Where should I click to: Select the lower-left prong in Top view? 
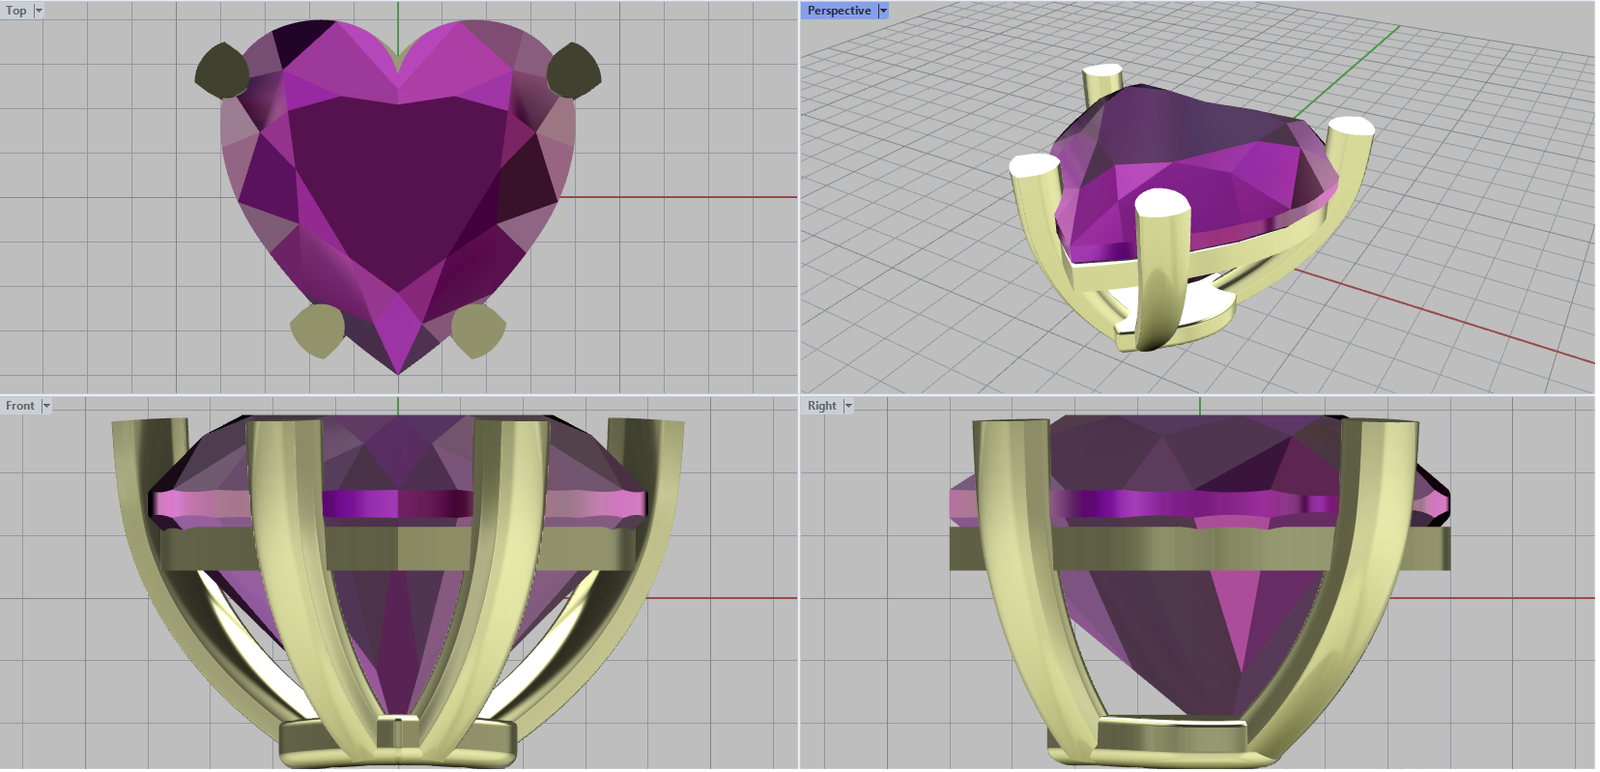click(x=318, y=331)
